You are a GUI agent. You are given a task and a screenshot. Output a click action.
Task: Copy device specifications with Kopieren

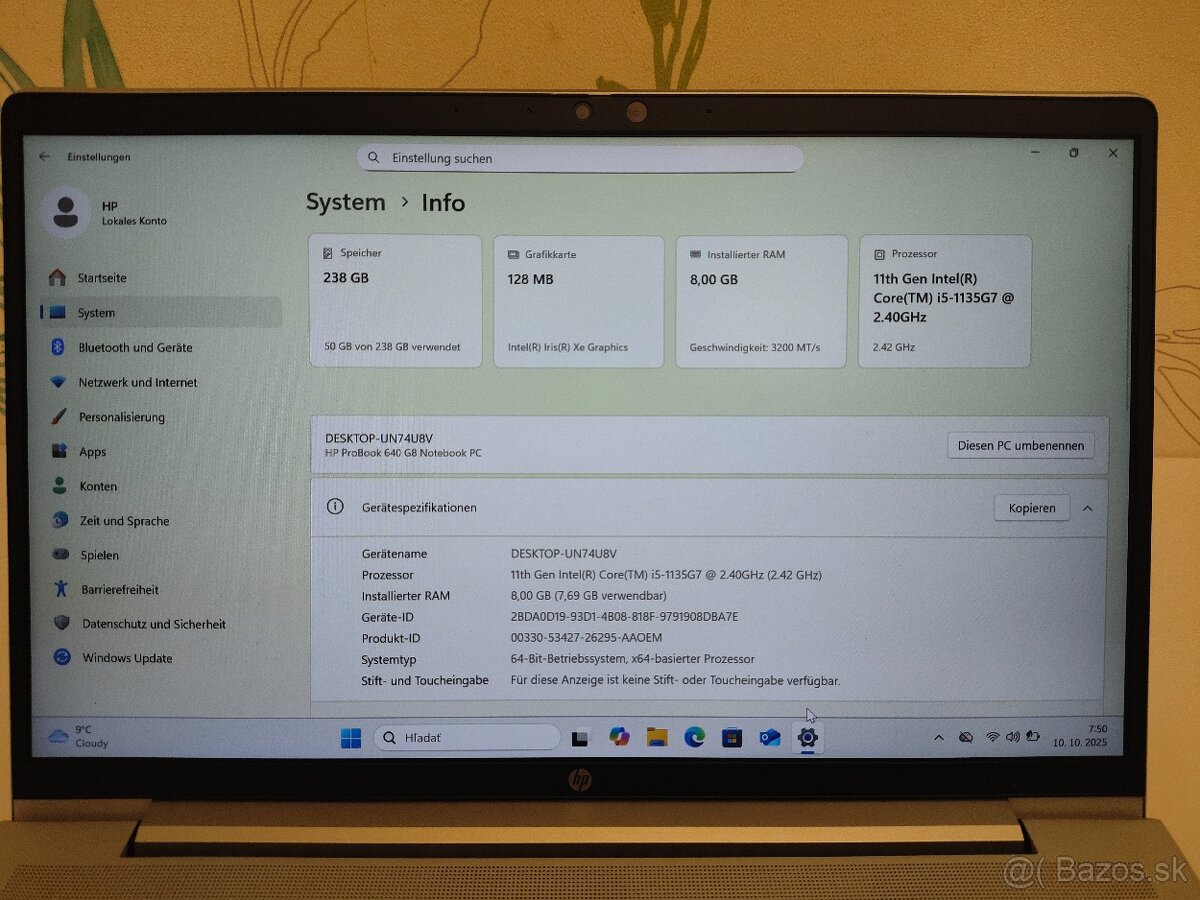pos(1031,508)
